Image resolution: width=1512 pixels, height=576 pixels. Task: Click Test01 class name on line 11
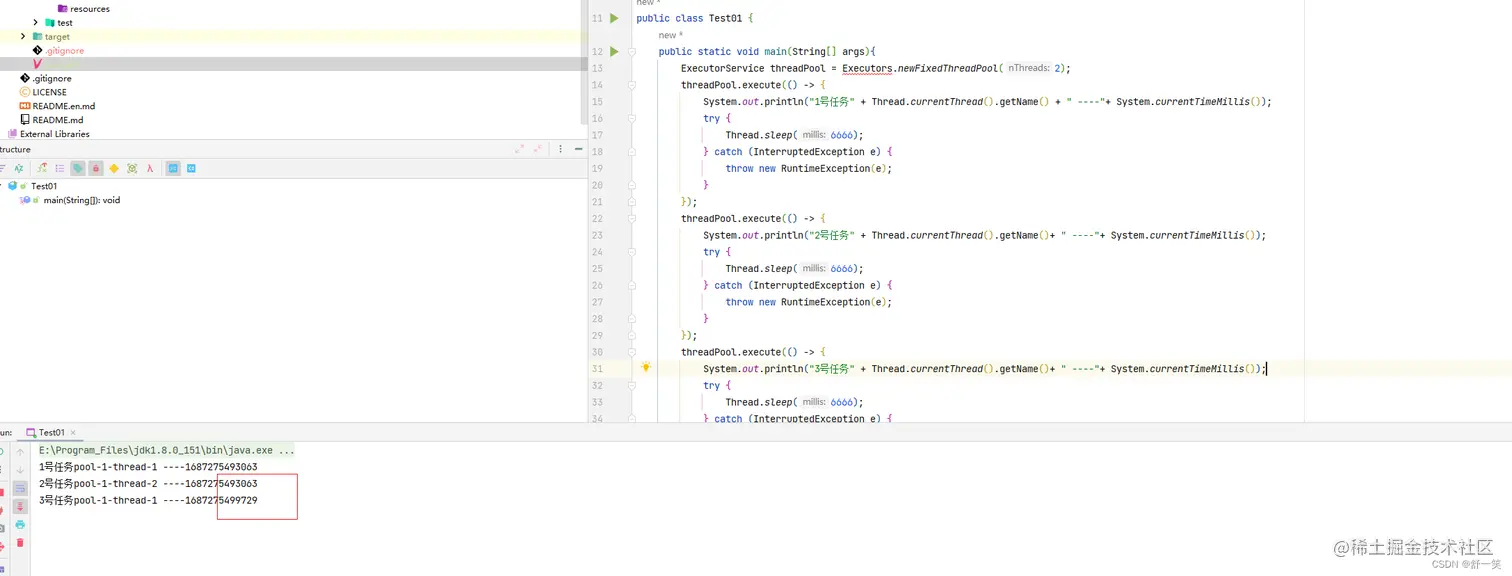tap(723, 18)
